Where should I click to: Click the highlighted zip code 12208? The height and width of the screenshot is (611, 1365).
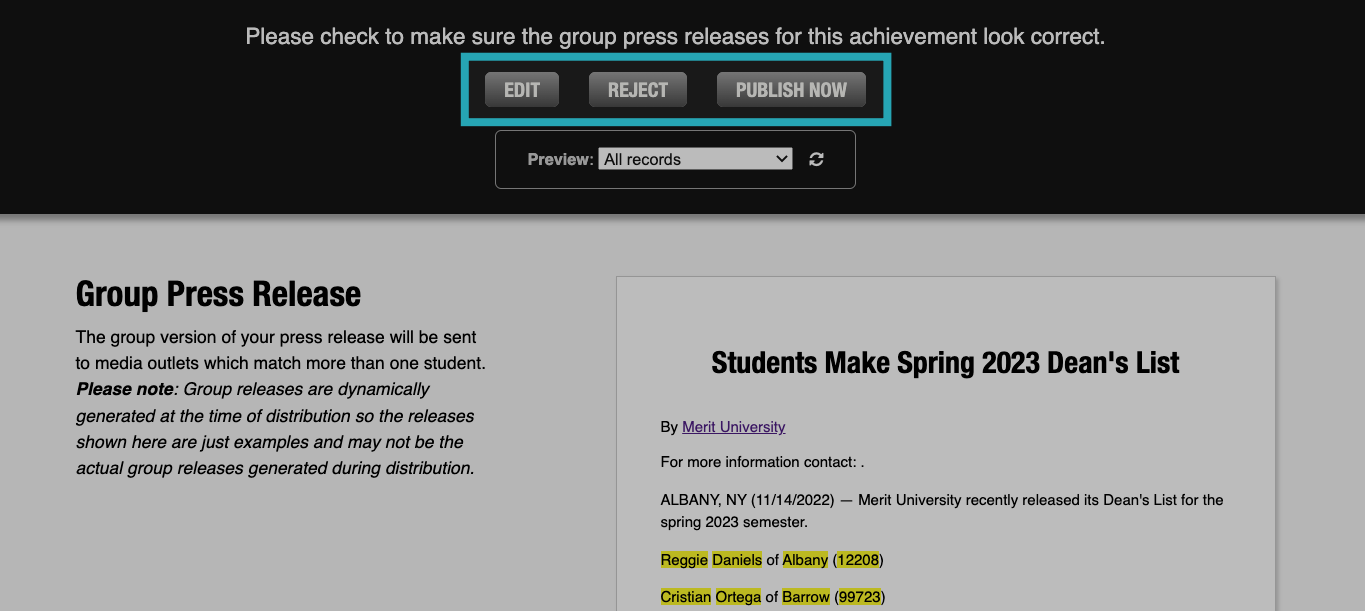coord(857,560)
